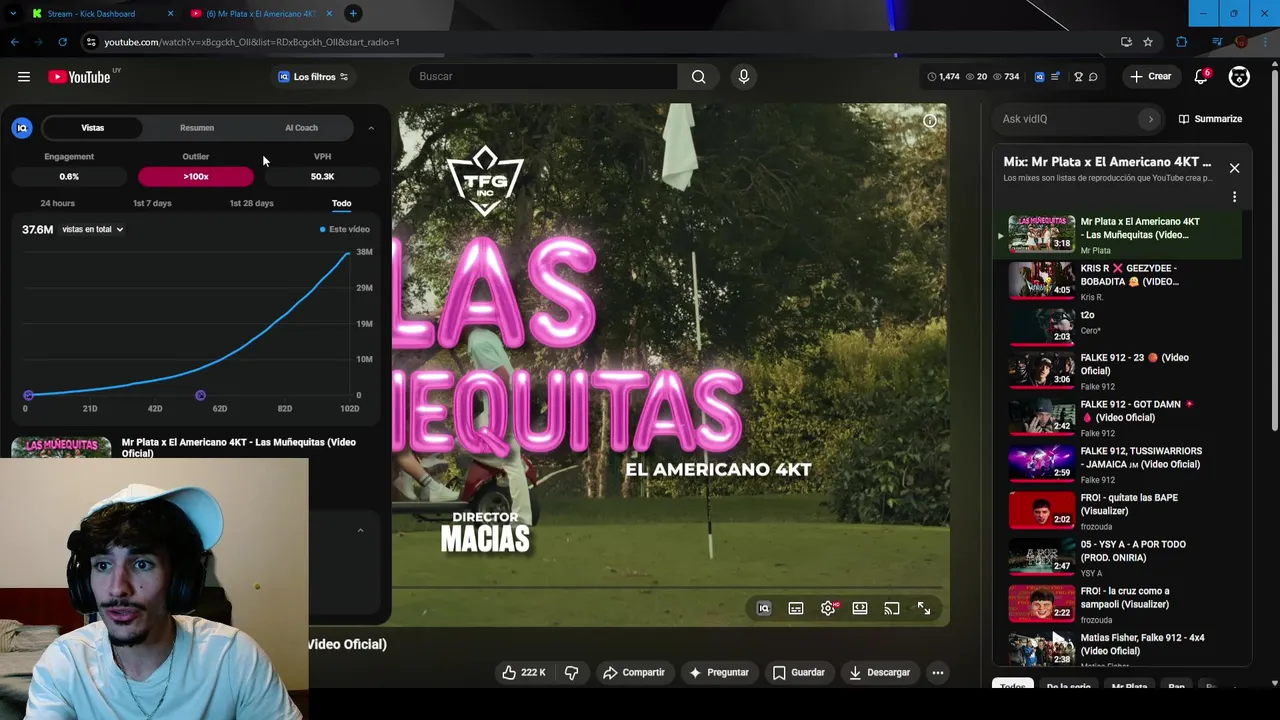Click the search magnifier button

pyautogui.click(x=698, y=77)
